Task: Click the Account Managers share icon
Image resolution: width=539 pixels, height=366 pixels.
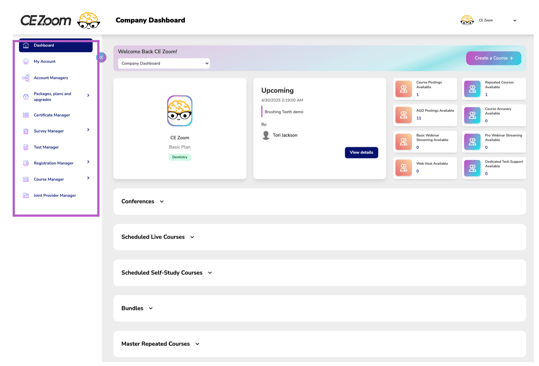Action: [x=26, y=78]
